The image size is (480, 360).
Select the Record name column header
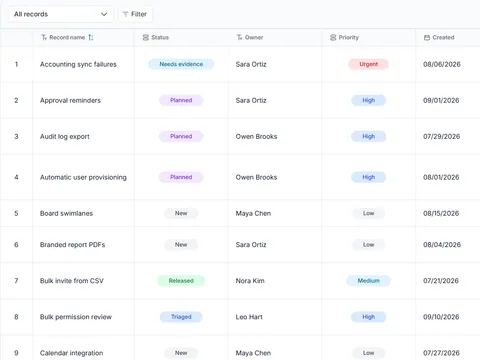(84, 37)
